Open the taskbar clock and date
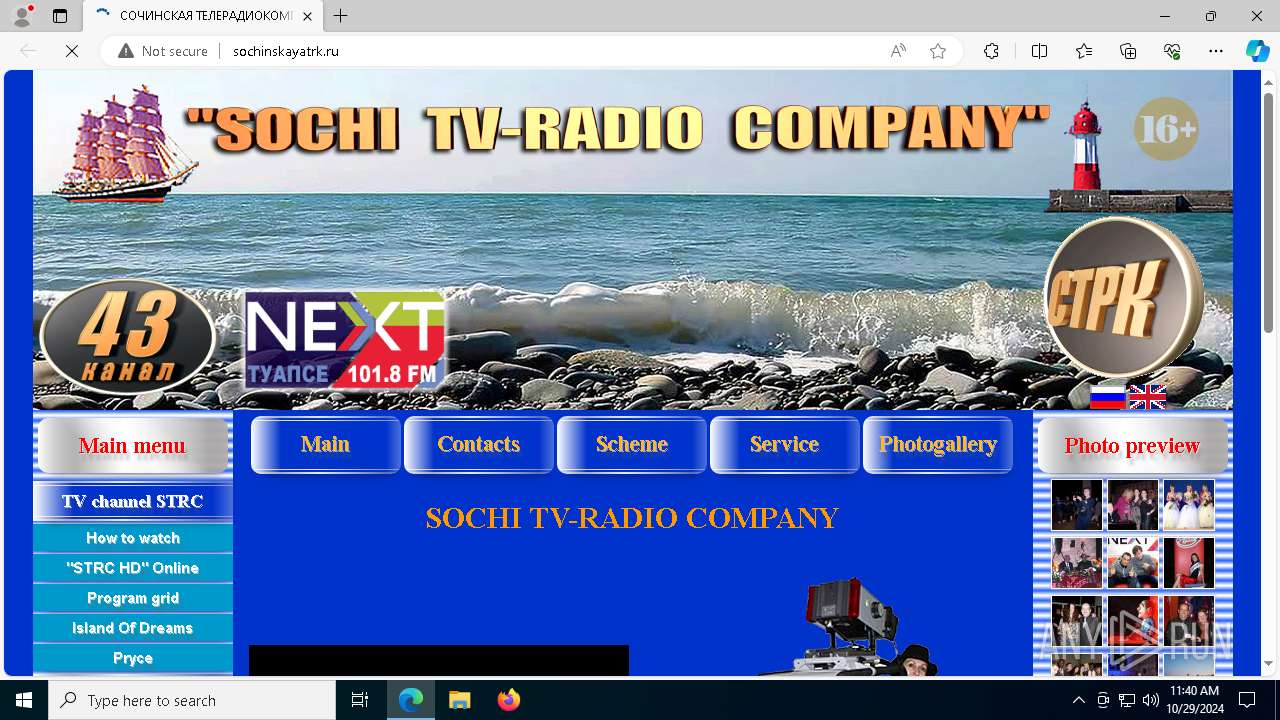The image size is (1280, 720). coord(1194,700)
